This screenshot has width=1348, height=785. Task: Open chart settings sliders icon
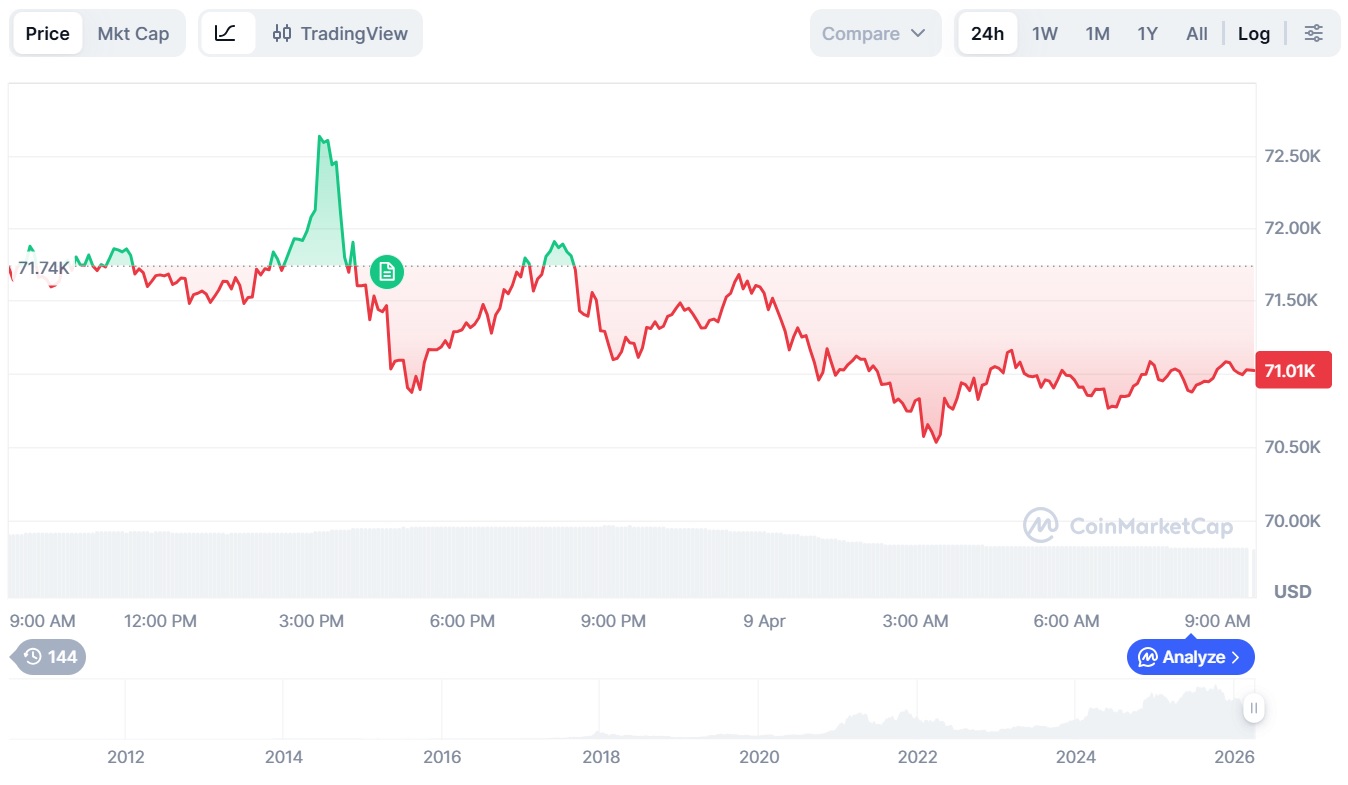coord(1314,33)
